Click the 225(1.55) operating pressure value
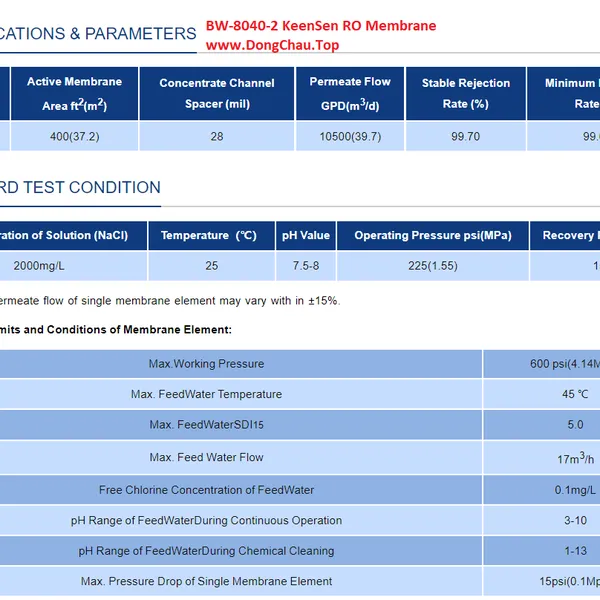Screen dimensions: 600x600 pyautogui.click(x=432, y=266)
